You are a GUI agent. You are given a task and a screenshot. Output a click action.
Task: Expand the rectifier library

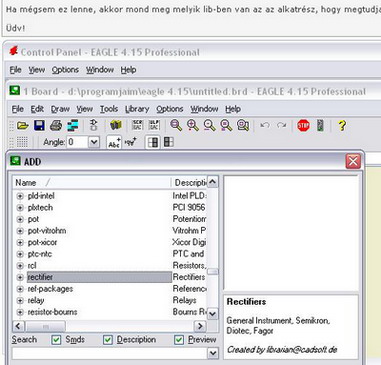click(20, 277)
